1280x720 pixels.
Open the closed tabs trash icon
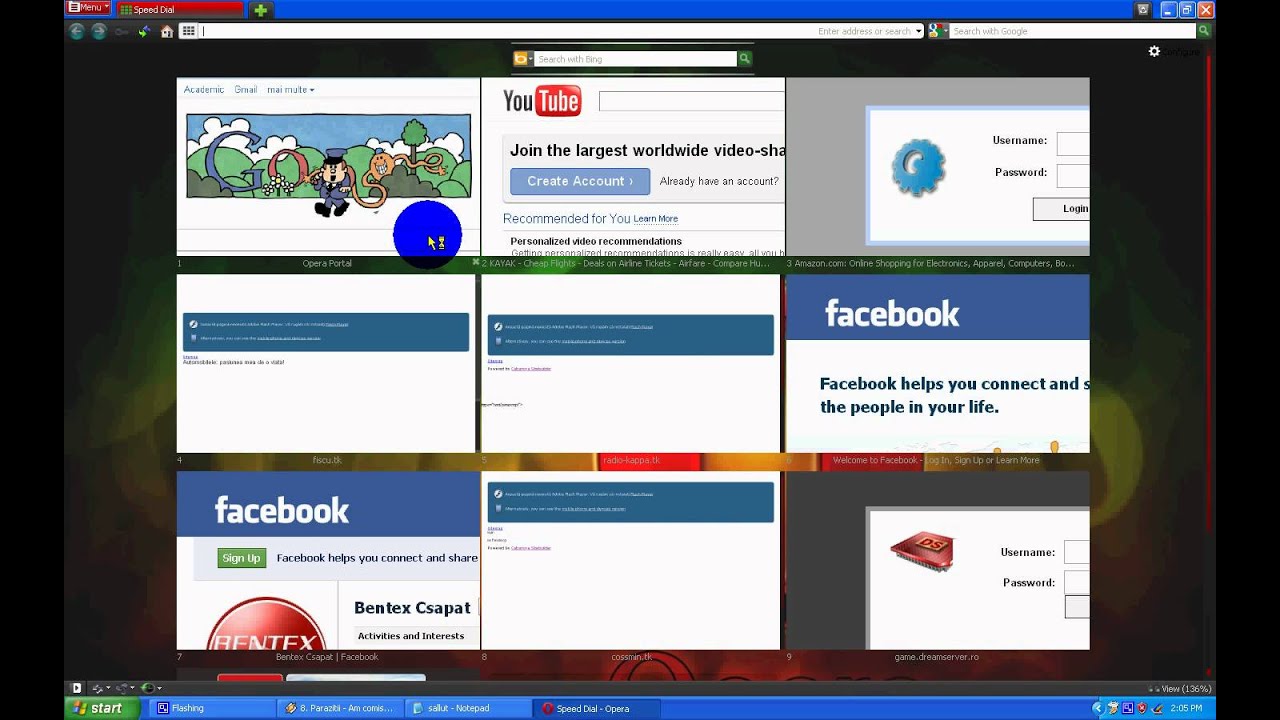click(1143, 10)
